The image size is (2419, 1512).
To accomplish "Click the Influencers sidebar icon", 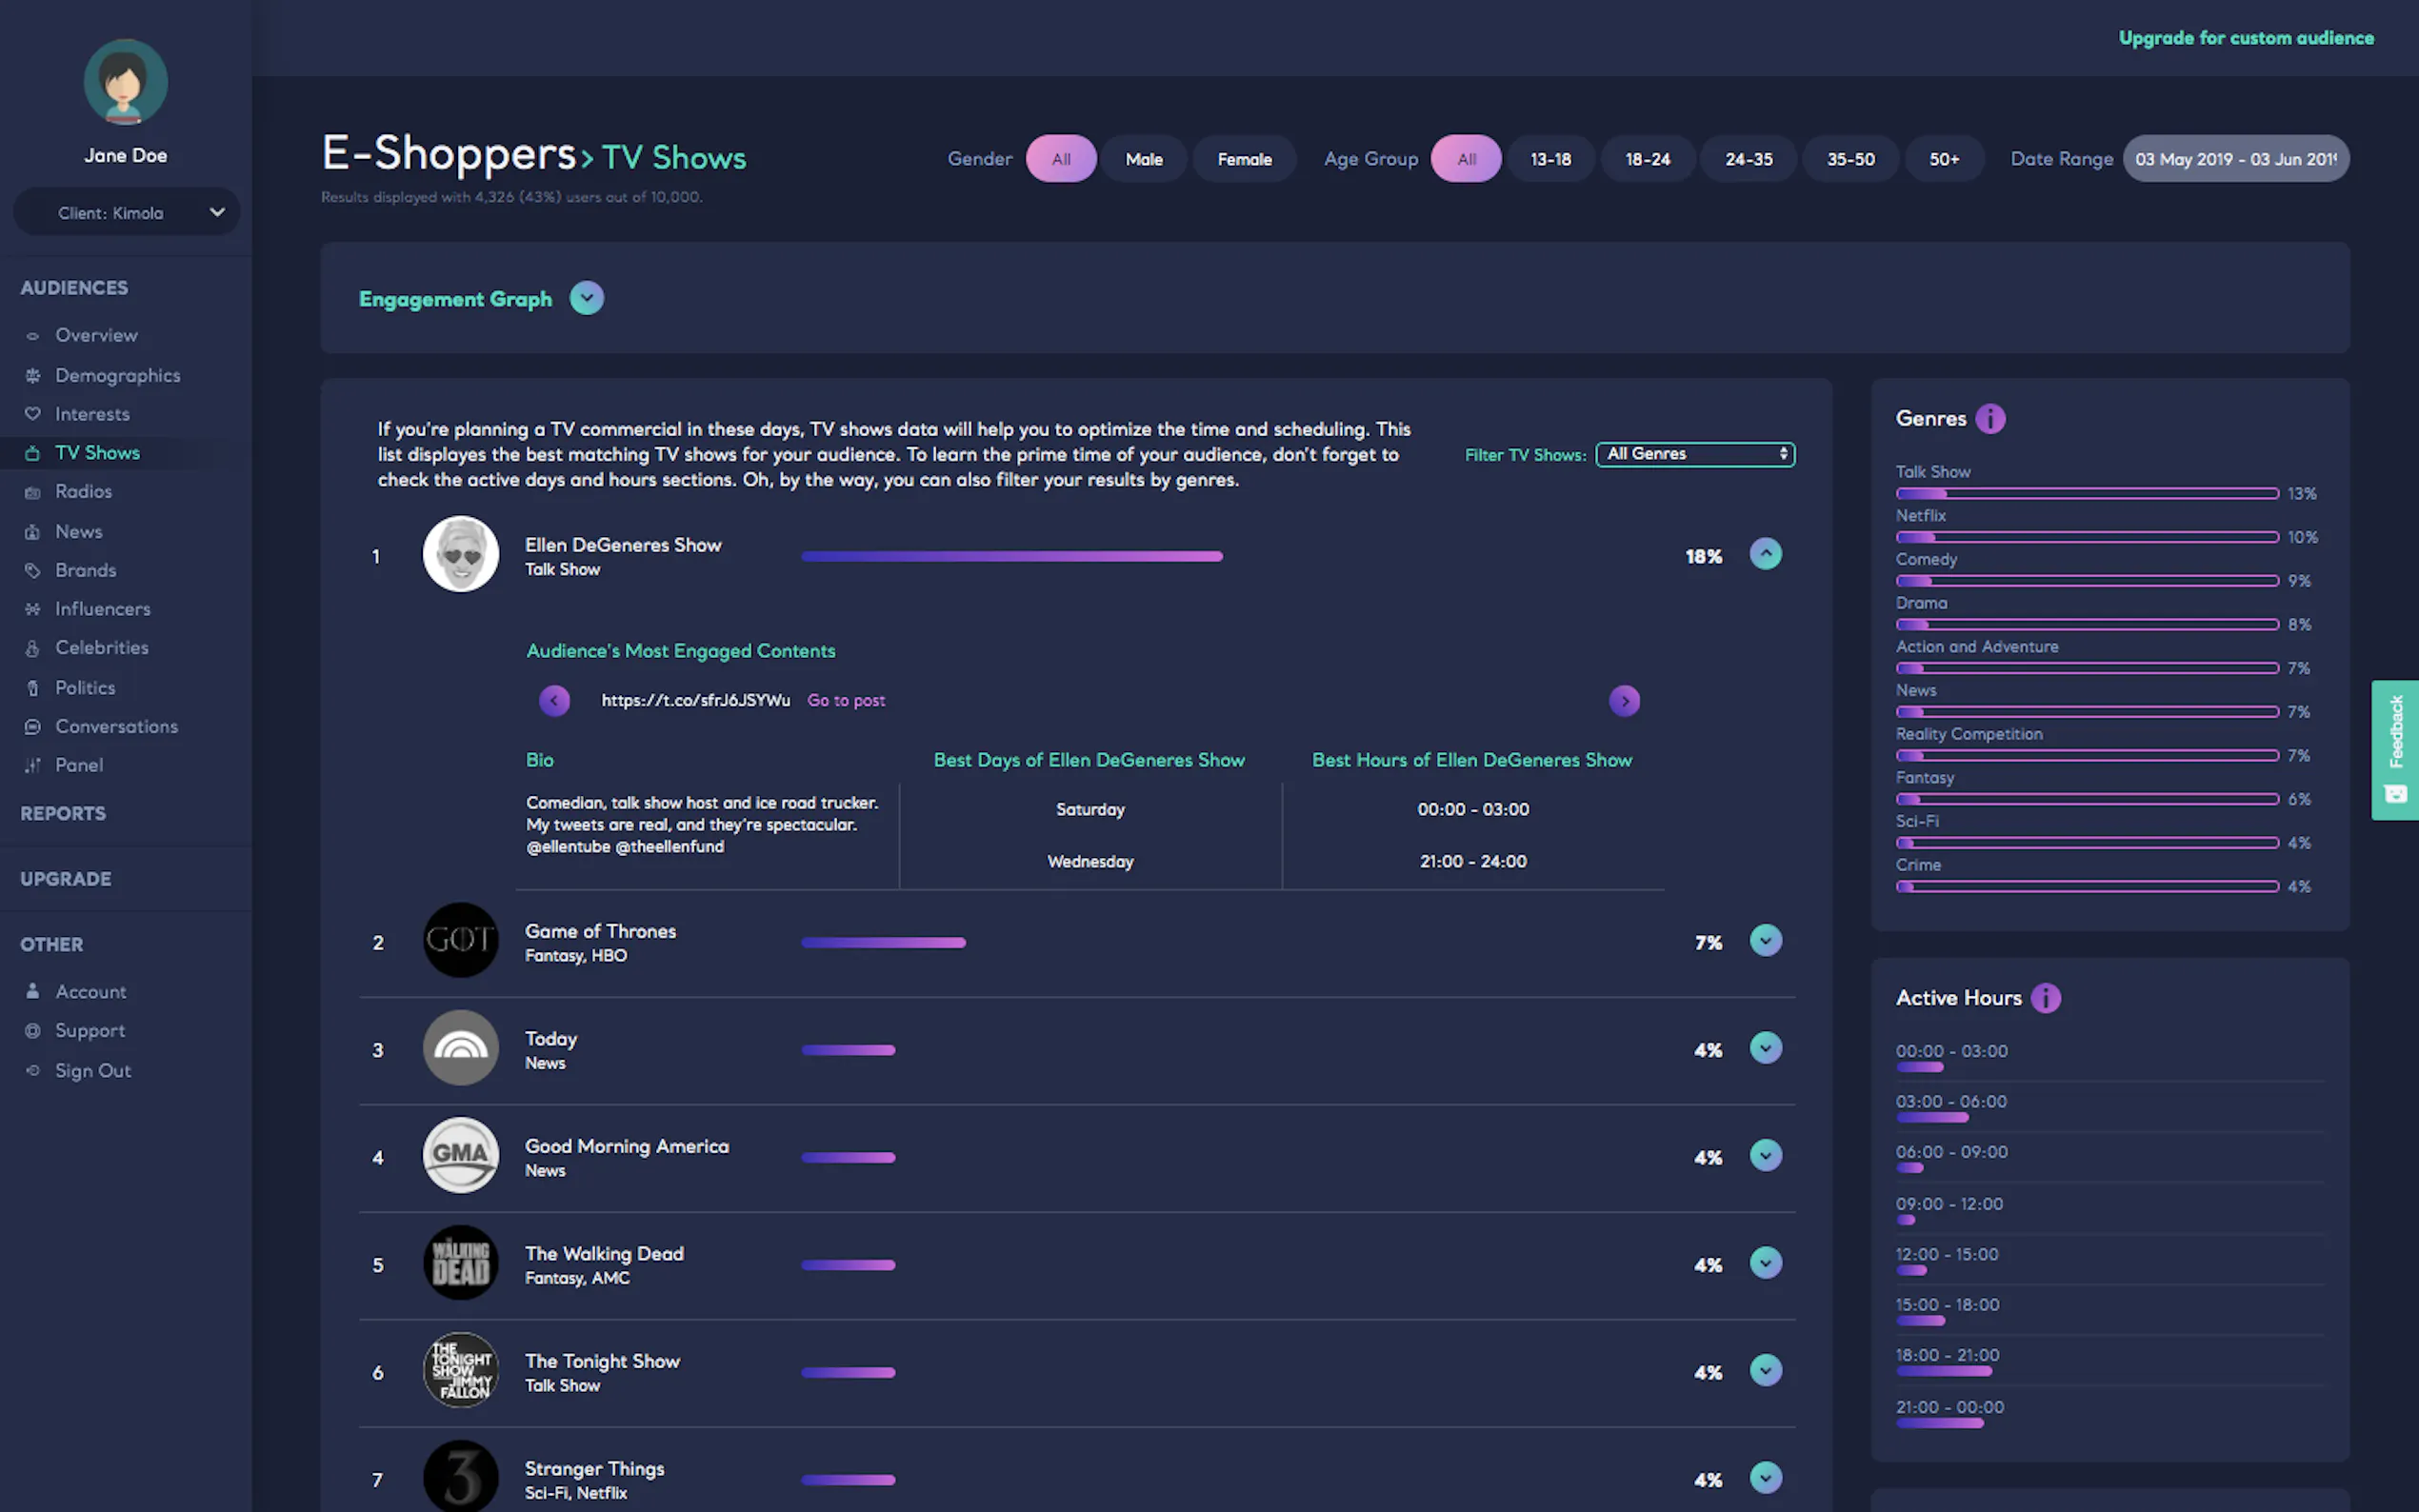I will point(32,609).
